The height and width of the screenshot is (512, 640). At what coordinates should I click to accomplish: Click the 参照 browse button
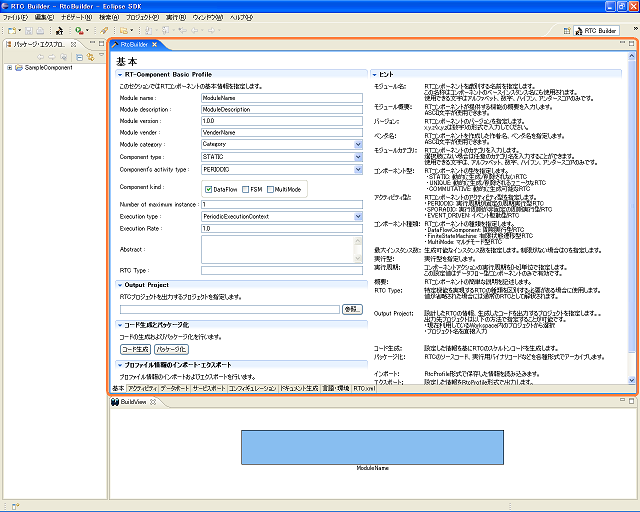[x=352, y=309]
